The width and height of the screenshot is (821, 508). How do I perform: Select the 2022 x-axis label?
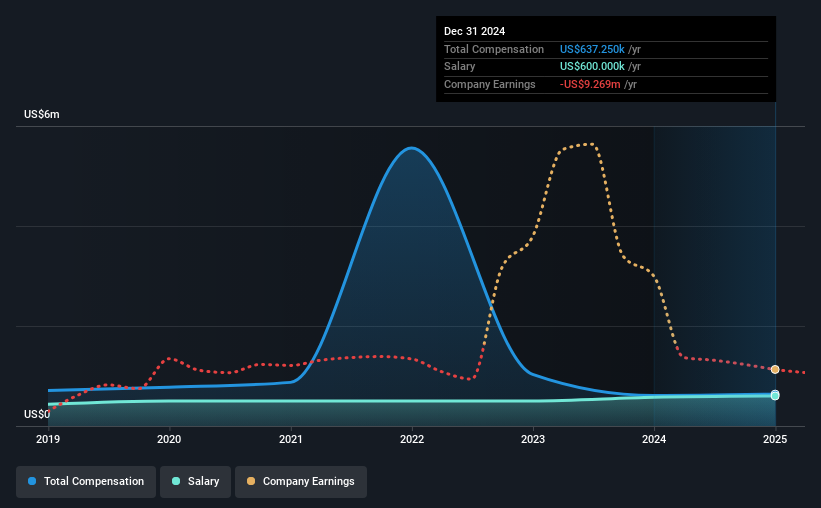coord(412,439)
